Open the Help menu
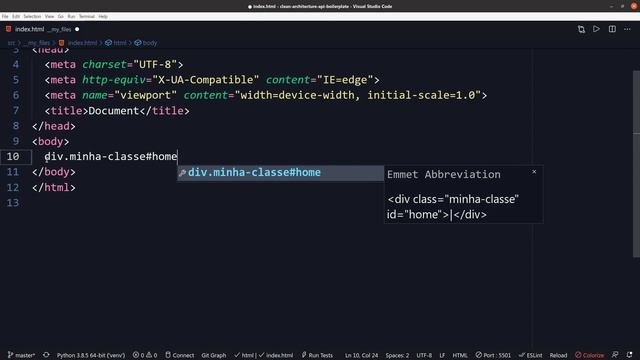The image size is (640, 360). (103, 16)
